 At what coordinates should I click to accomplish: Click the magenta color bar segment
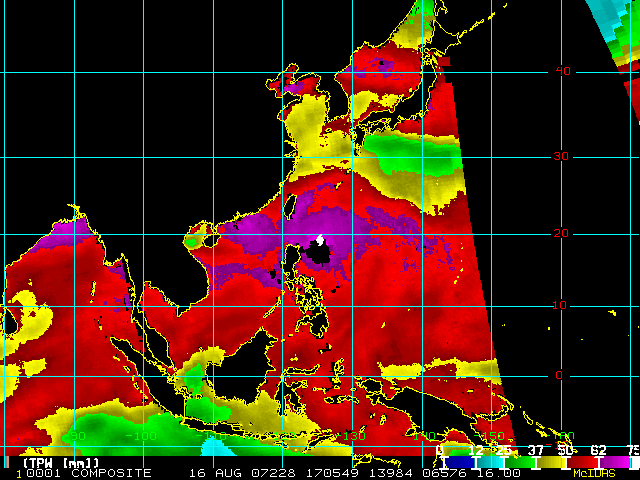pyautogui.click(x=615, y=462)
